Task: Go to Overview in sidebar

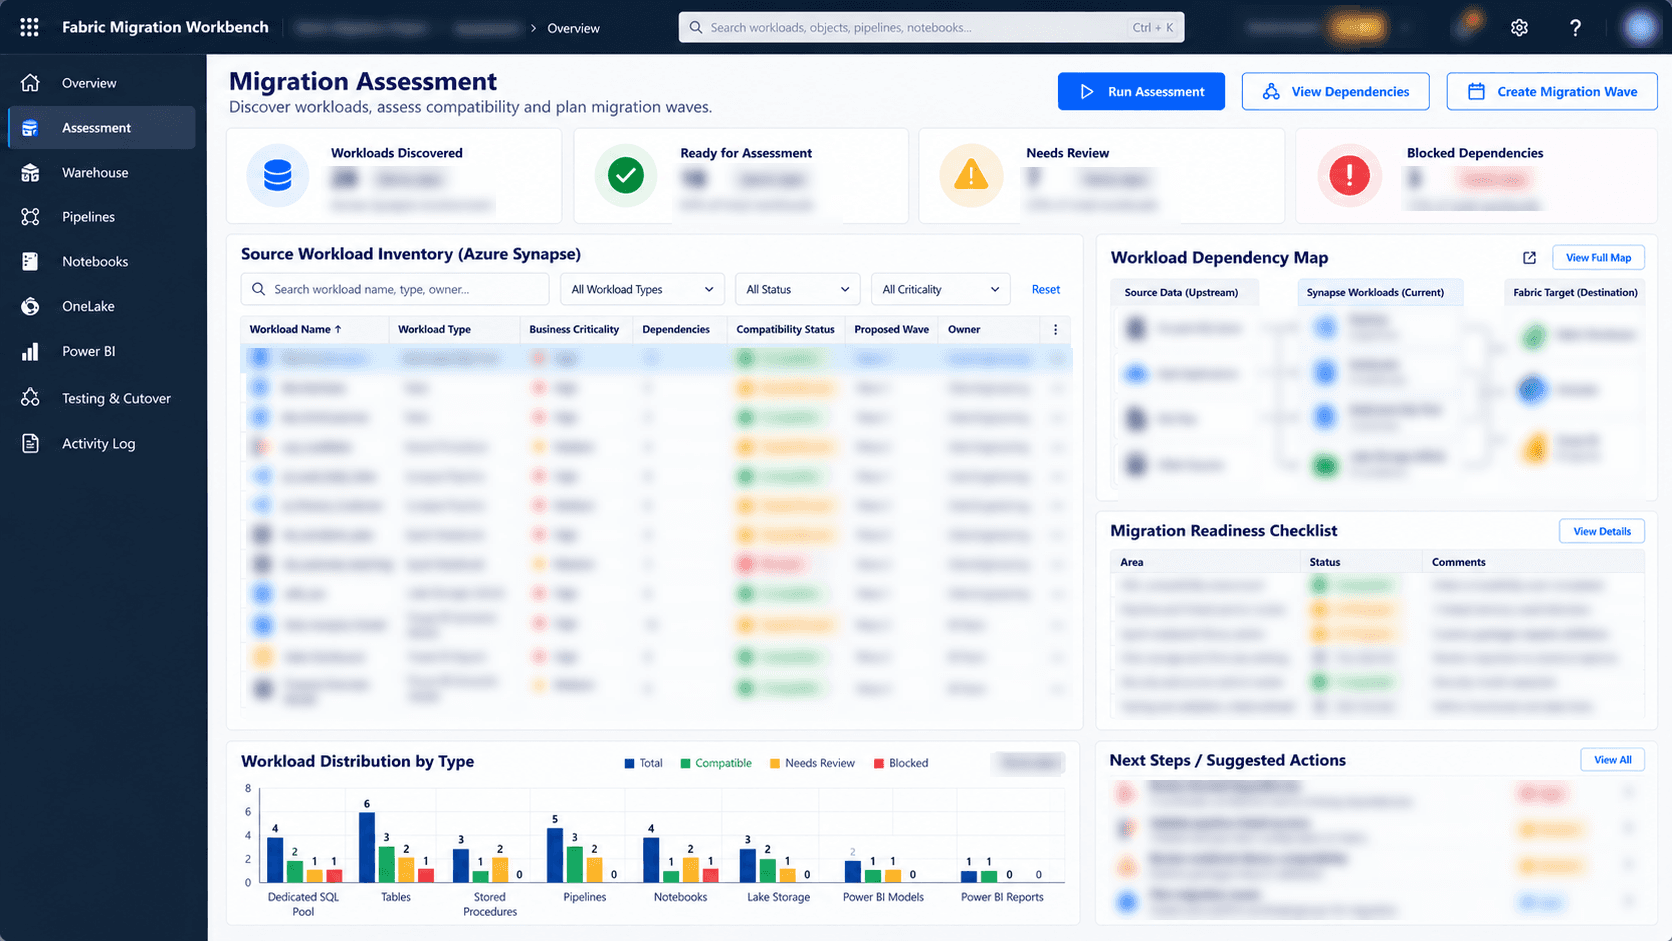Action: (102, 83)
